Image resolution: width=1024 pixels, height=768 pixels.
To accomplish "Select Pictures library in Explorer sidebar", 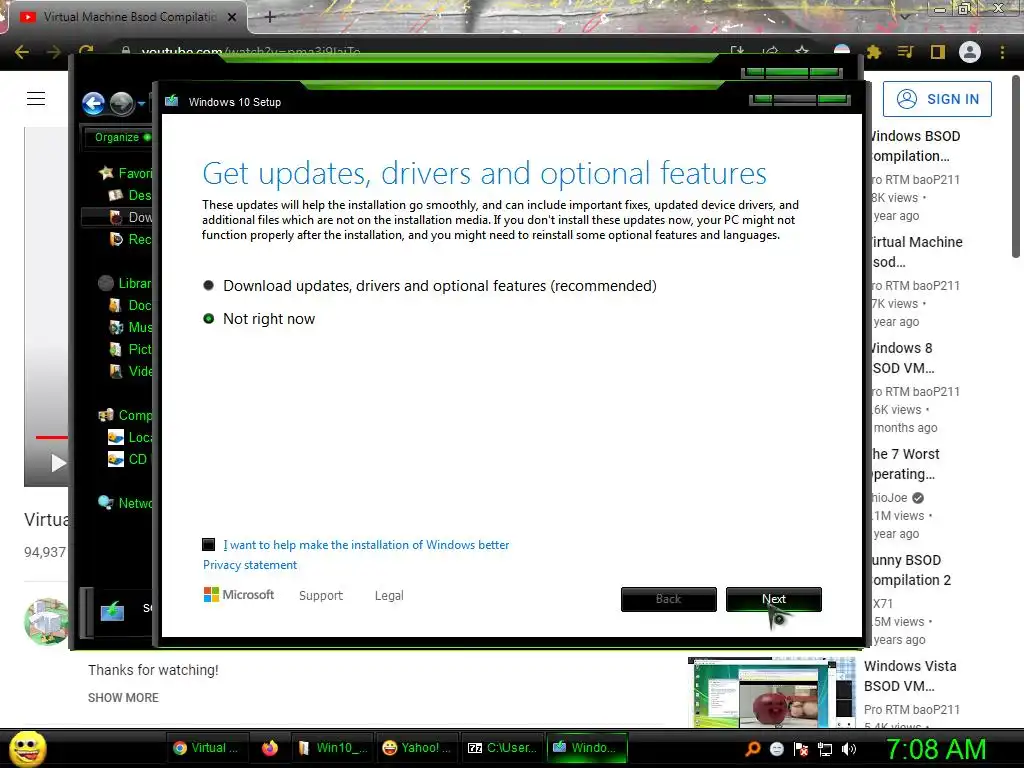I will pos(130,349).
